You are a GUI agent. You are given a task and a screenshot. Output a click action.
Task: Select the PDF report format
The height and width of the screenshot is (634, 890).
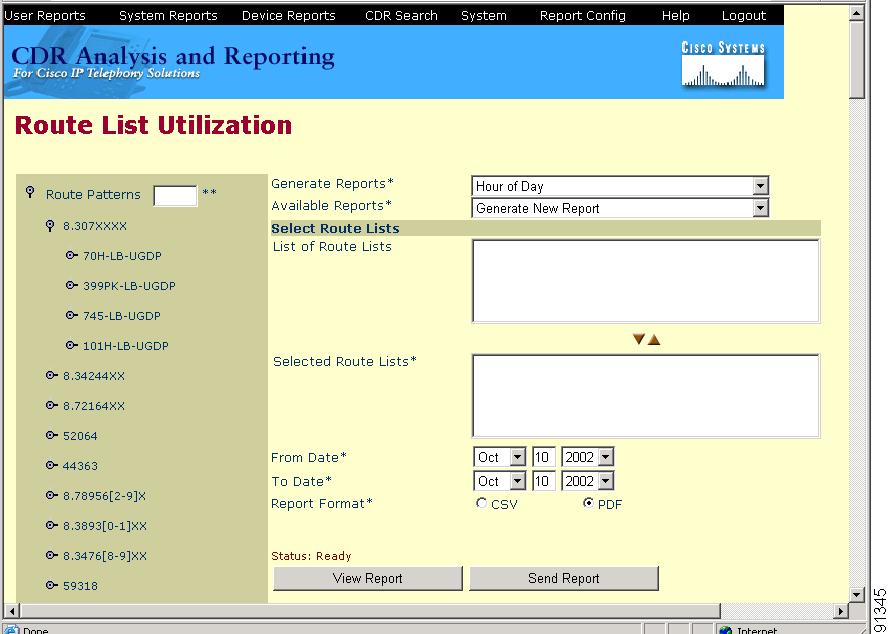[588, 503]
